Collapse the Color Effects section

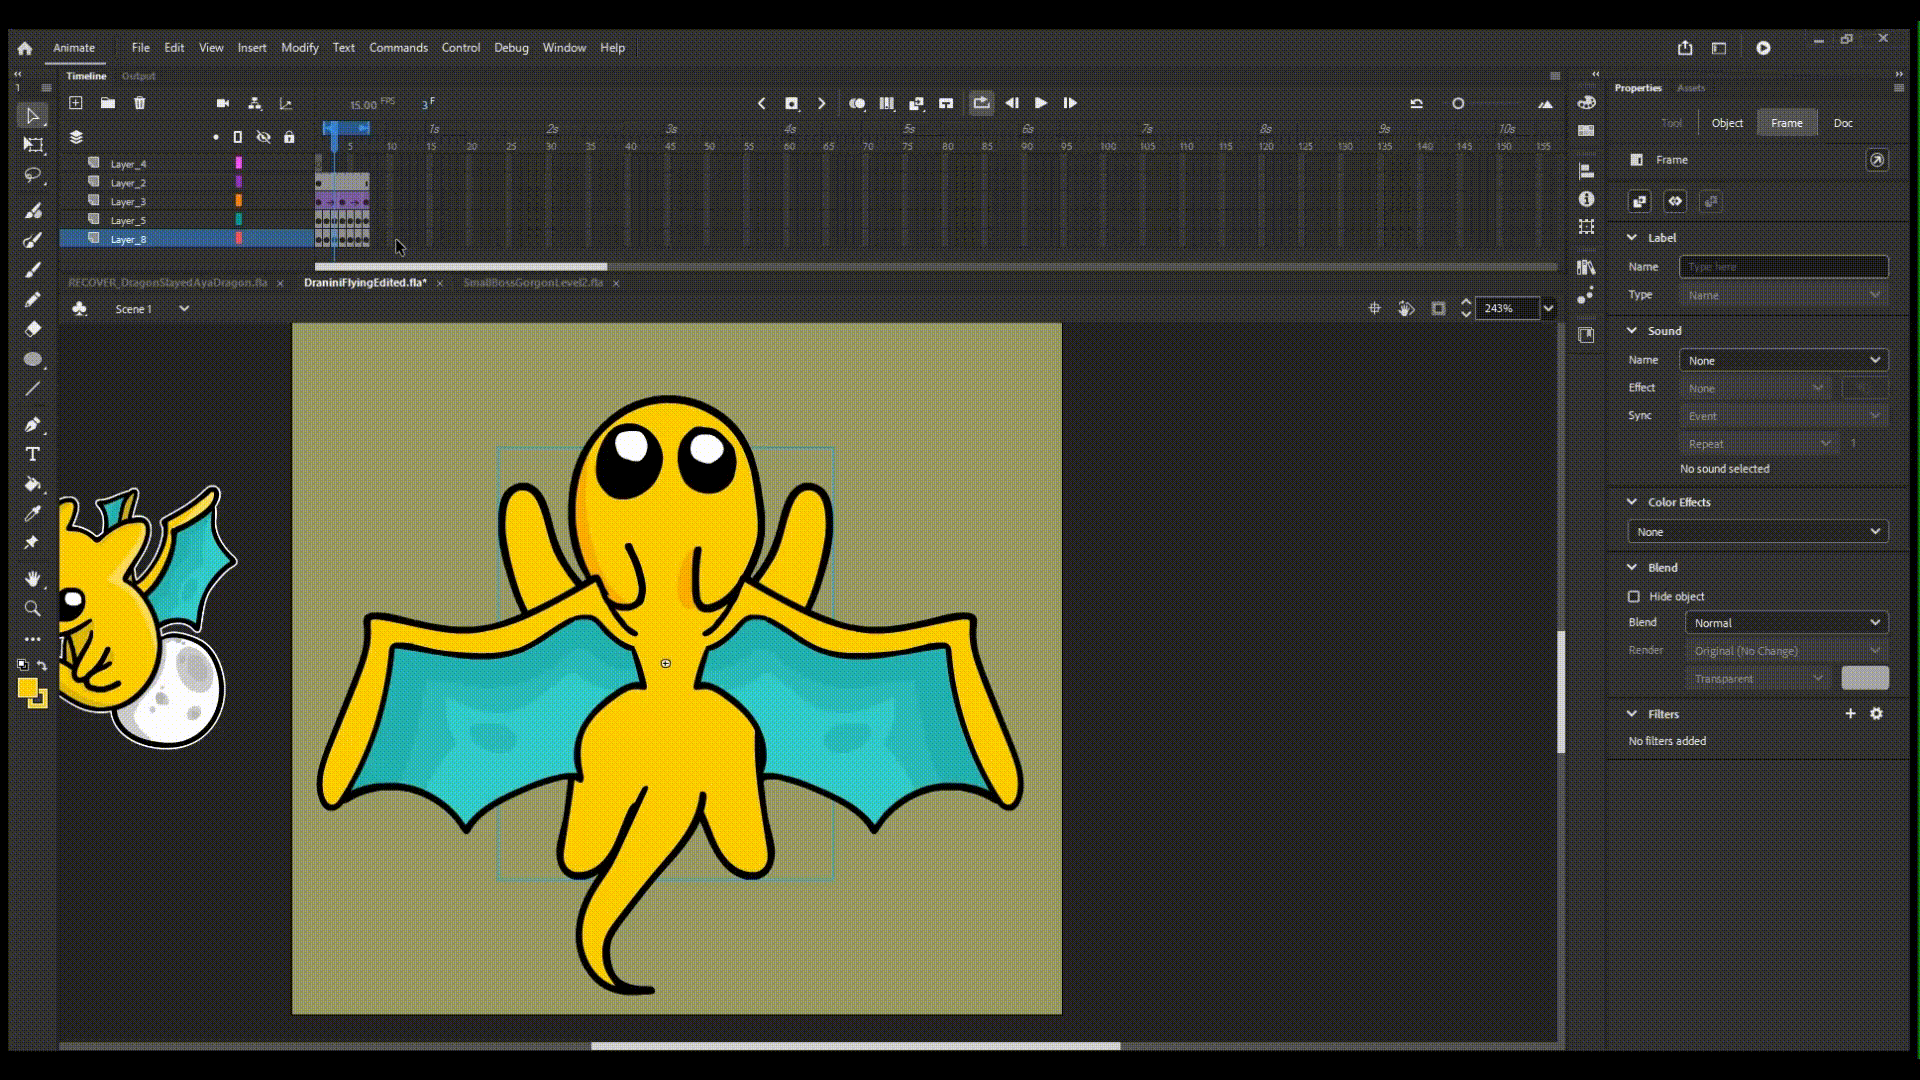[1632, 502]
